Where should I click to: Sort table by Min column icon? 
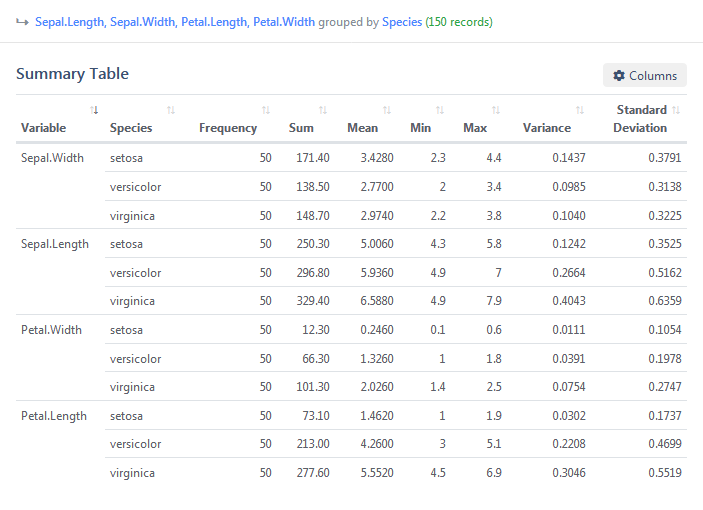point(440,110)
